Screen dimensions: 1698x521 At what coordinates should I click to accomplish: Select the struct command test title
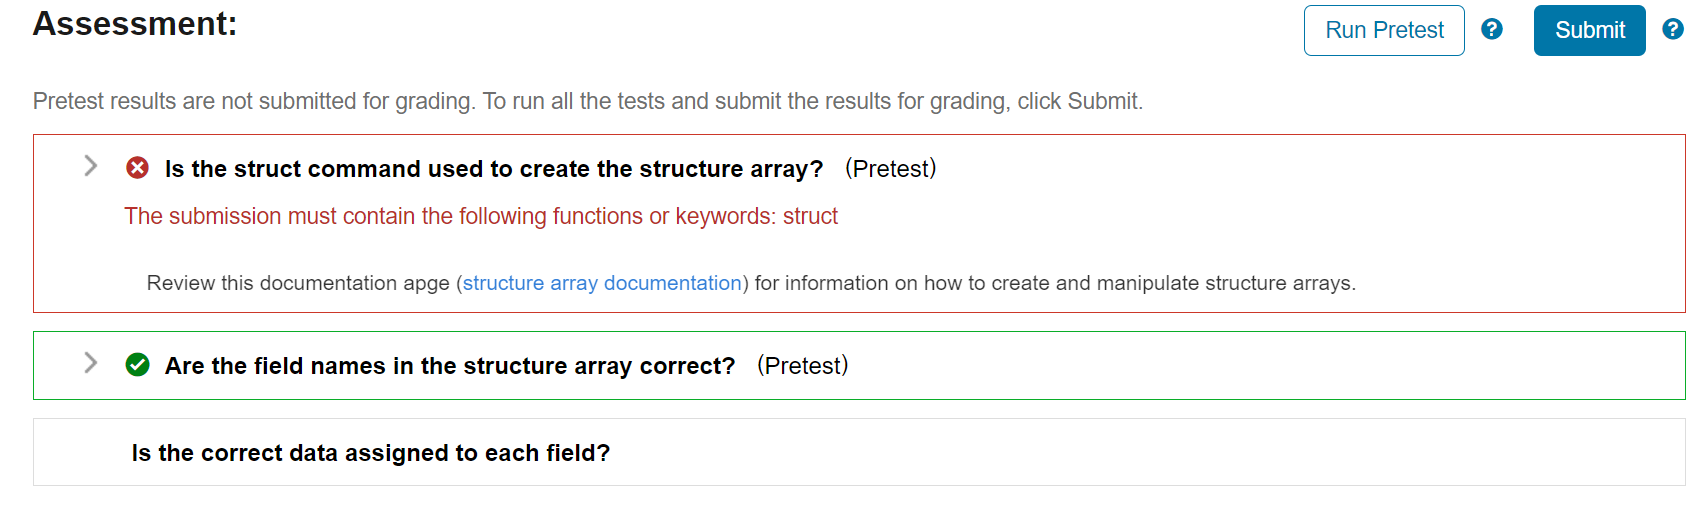click(x=493, y=169)
